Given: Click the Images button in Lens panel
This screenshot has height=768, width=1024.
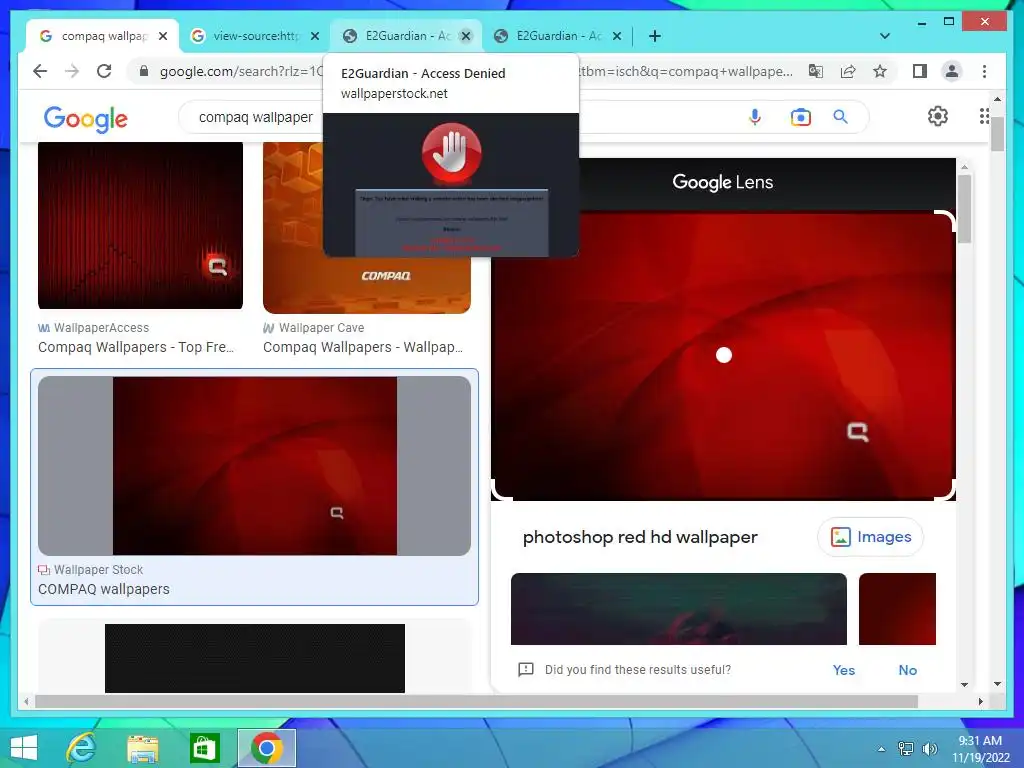Looking at the screenshot, I should point(871,537).
